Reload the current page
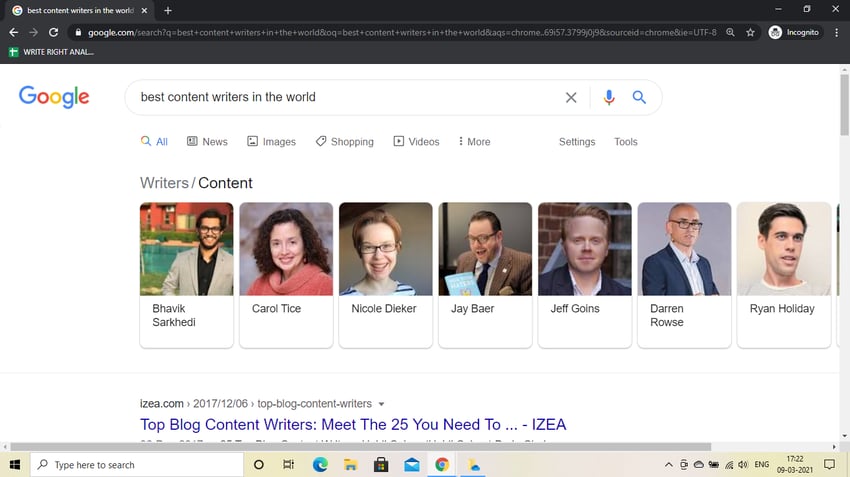 coord(53,33)
